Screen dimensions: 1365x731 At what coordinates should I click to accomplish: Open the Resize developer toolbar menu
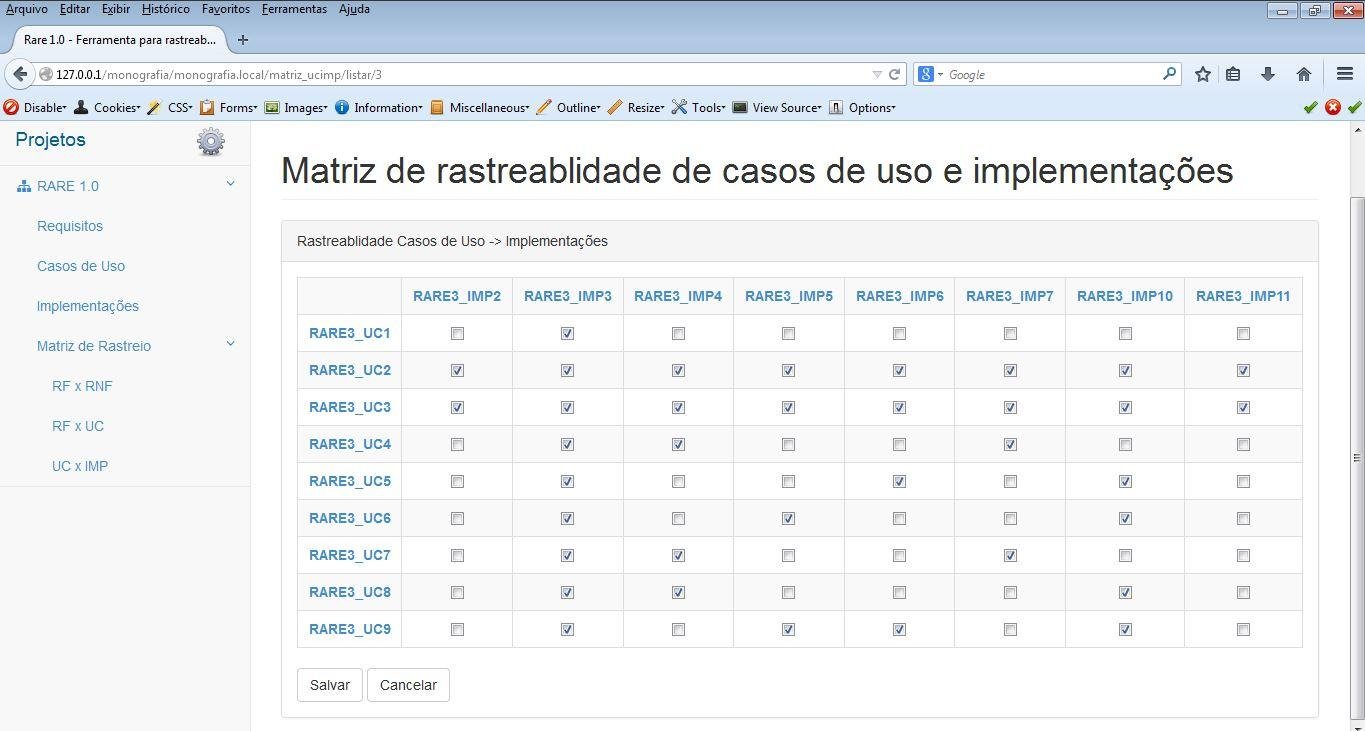point(636,107)
